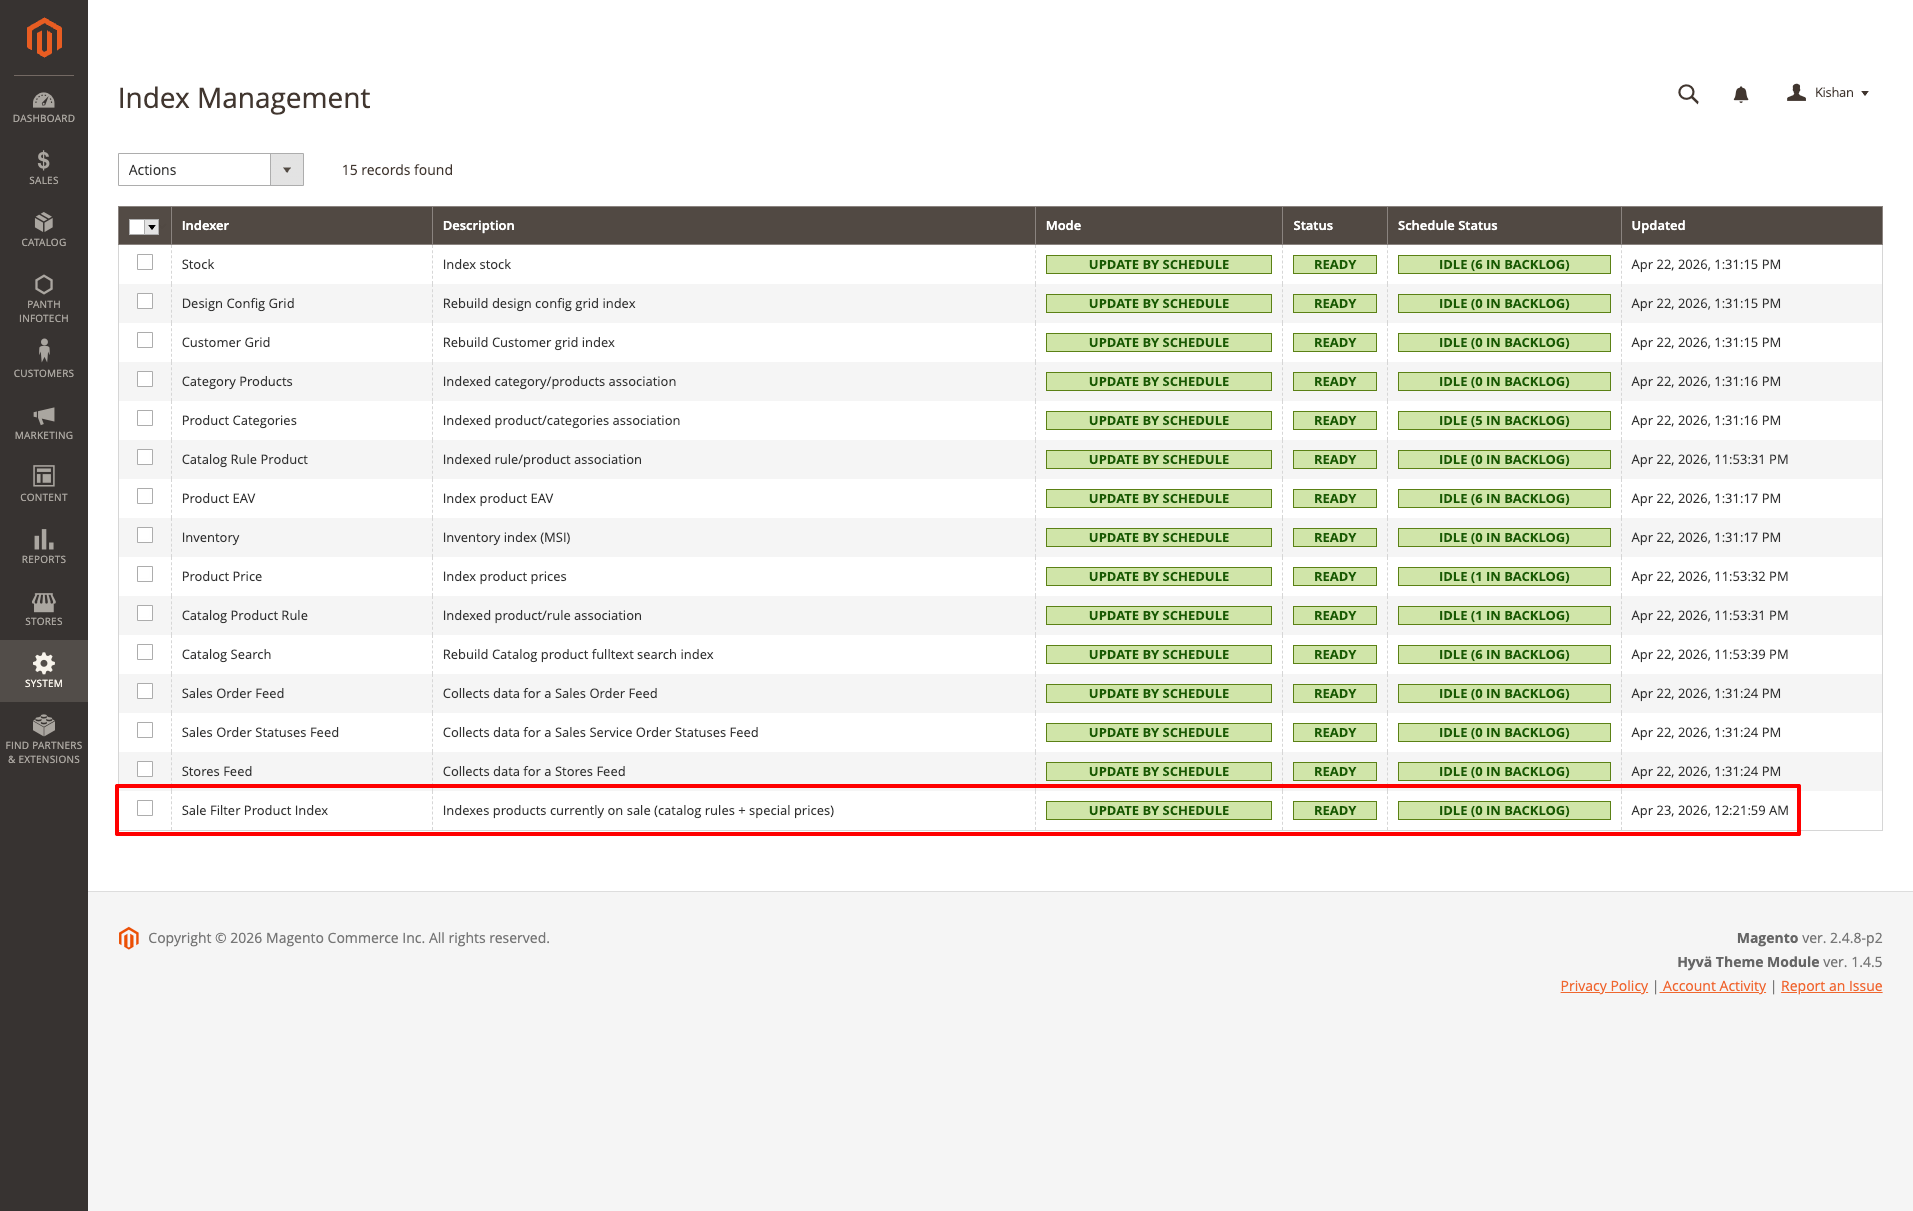Select the Reports sidebar icon
This screenshot has width=1913, height=1211.
[43, 546]
